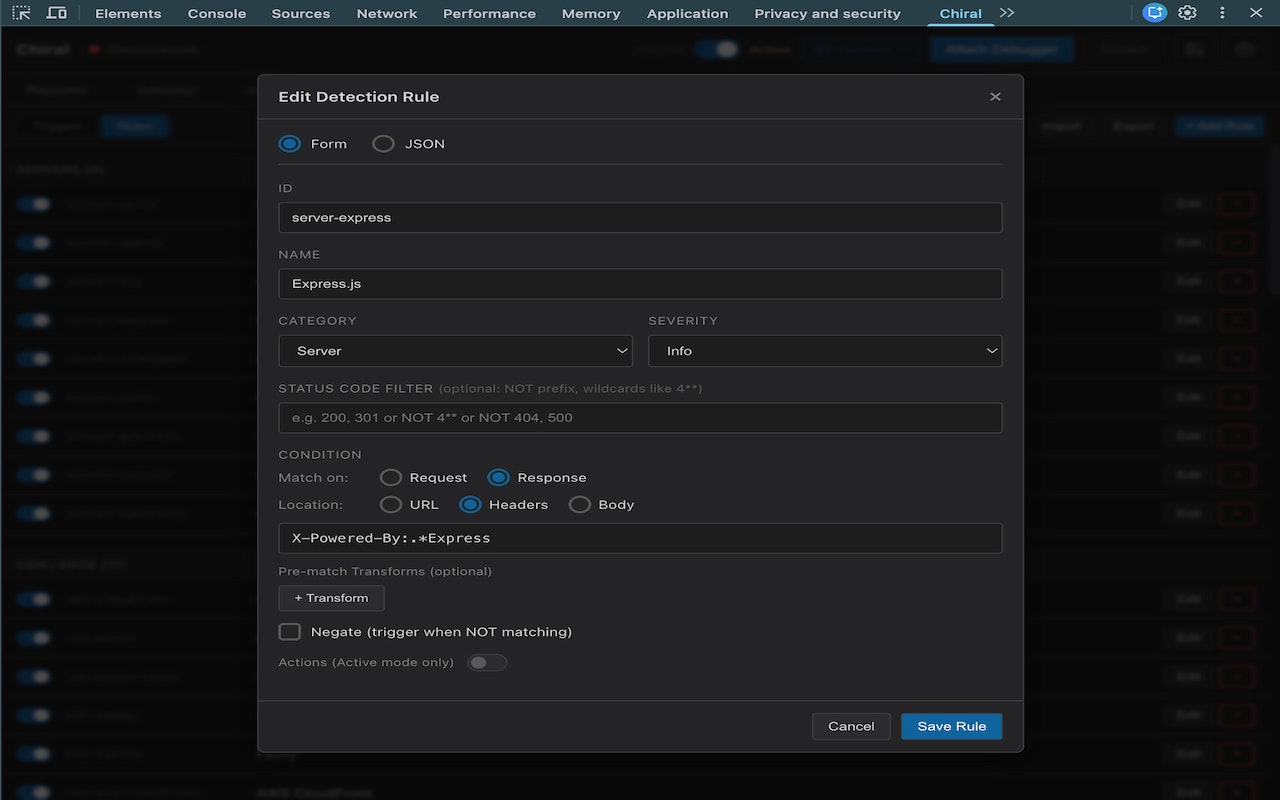Open the Network tab
This screenshot has width=1280, height=800.
pos(387,13)
